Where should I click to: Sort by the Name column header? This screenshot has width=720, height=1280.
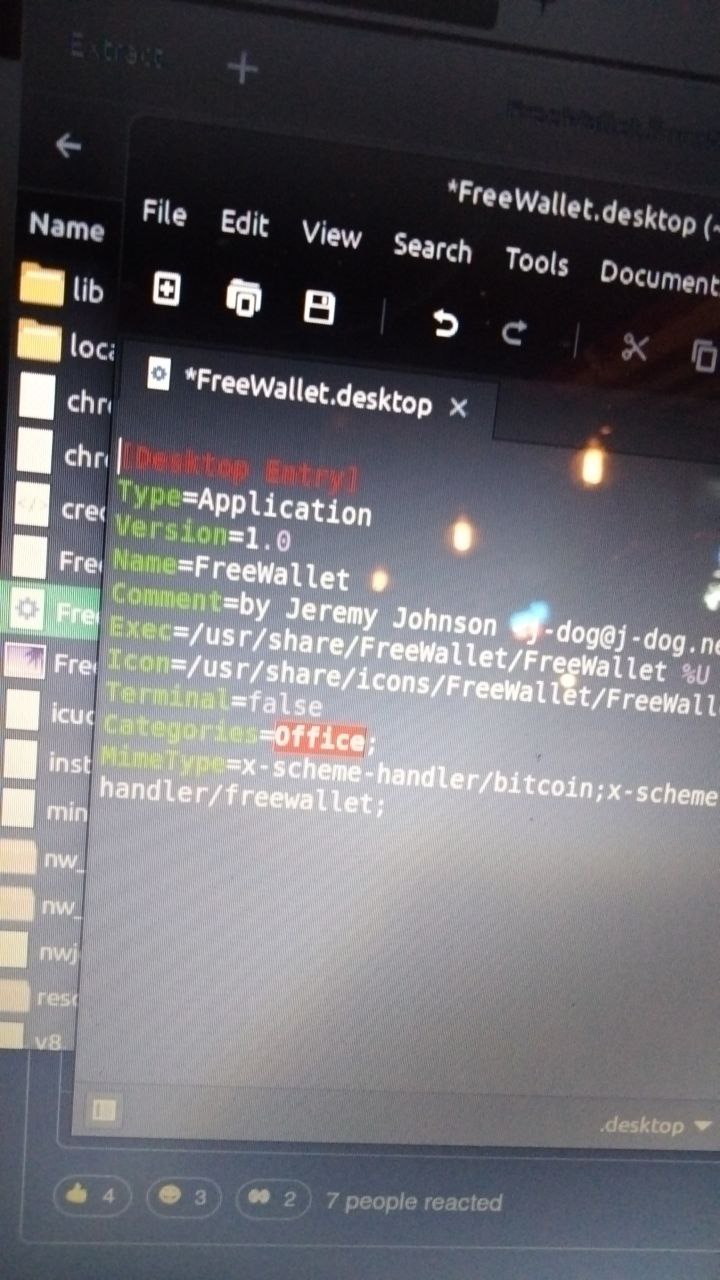pyautogui.click(x=66, y=226)
